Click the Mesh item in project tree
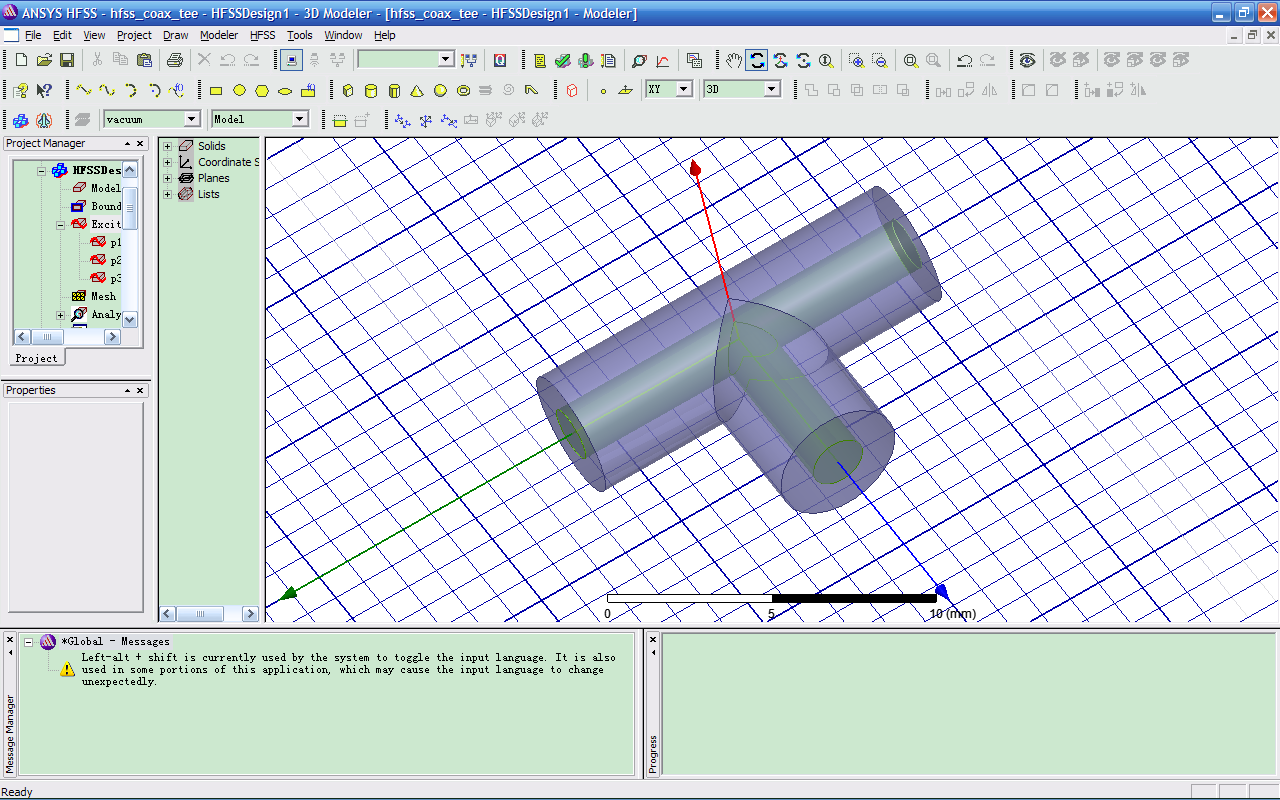1280x800 pixels. [103, 296]
